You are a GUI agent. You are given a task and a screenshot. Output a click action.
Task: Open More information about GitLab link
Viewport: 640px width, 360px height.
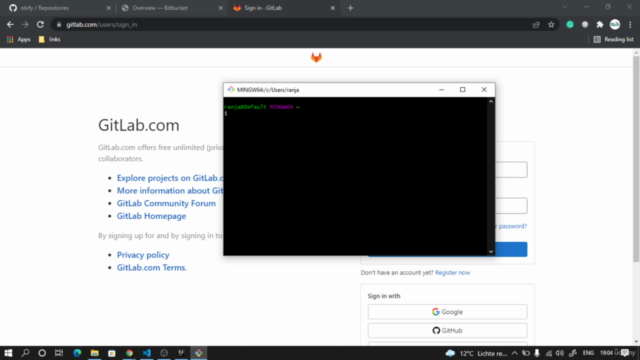pos(170,191)
